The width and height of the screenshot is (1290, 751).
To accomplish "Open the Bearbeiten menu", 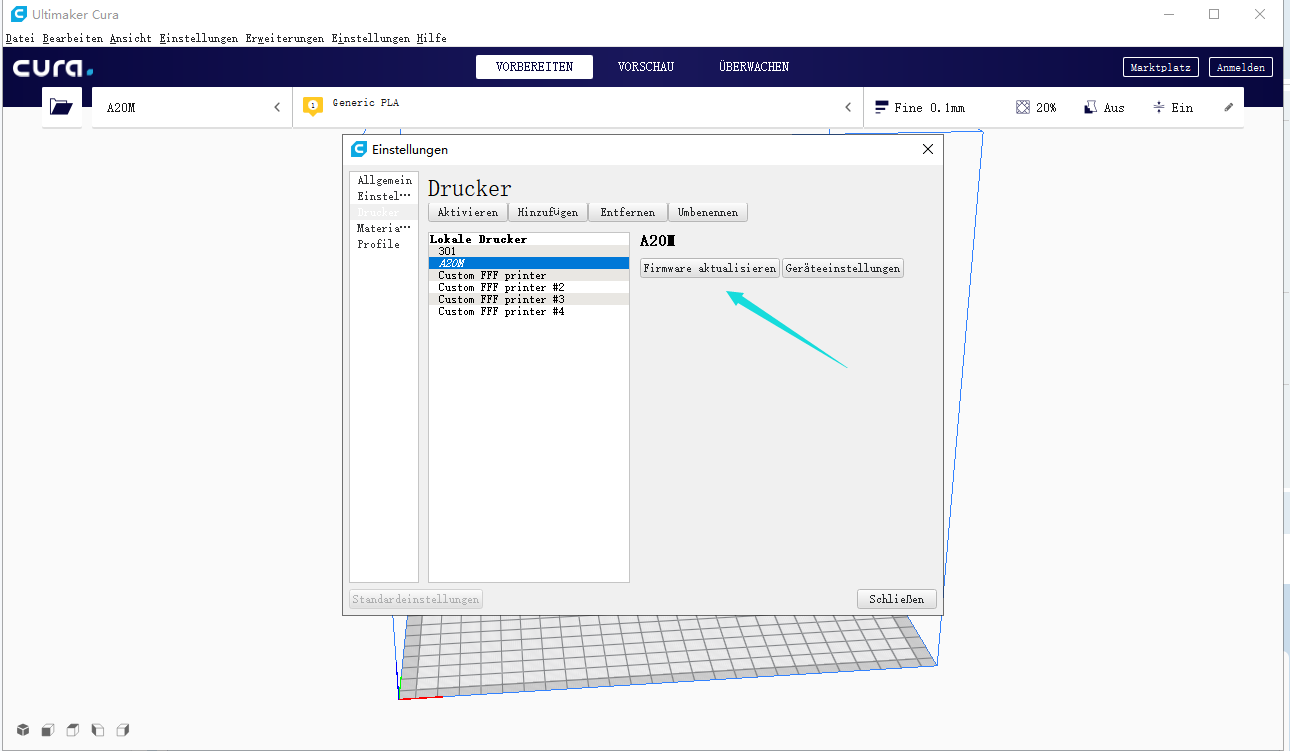I will 73,38.
